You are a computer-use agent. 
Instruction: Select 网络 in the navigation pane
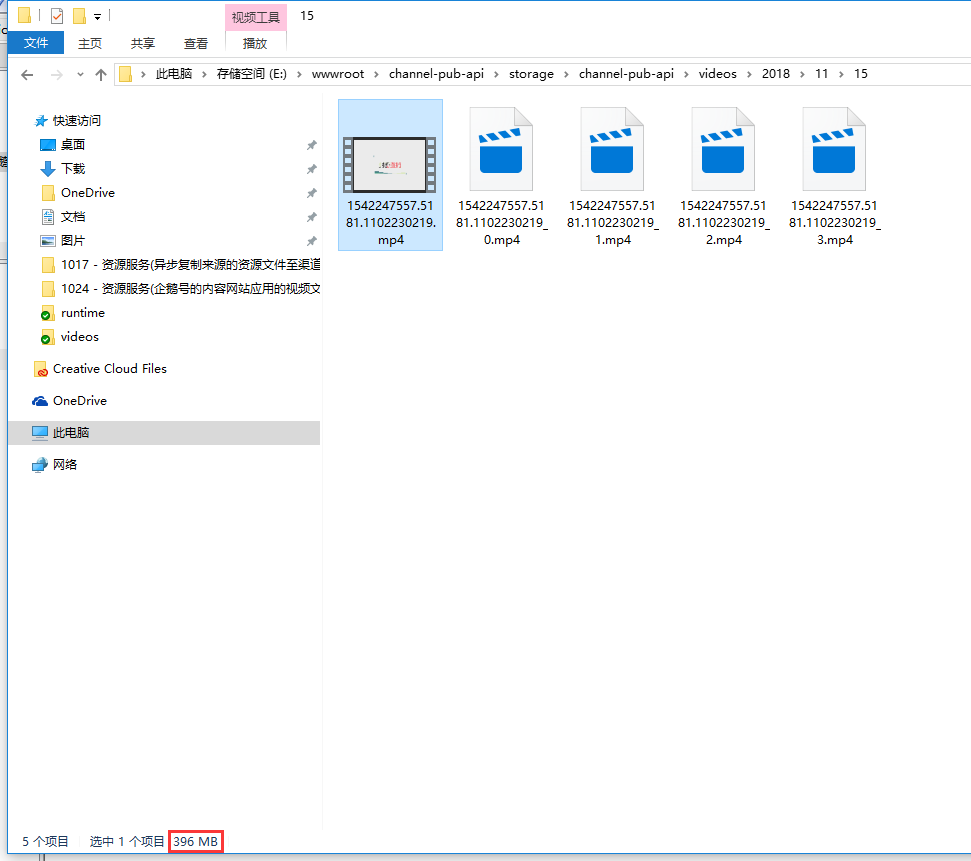click(64, 465)
